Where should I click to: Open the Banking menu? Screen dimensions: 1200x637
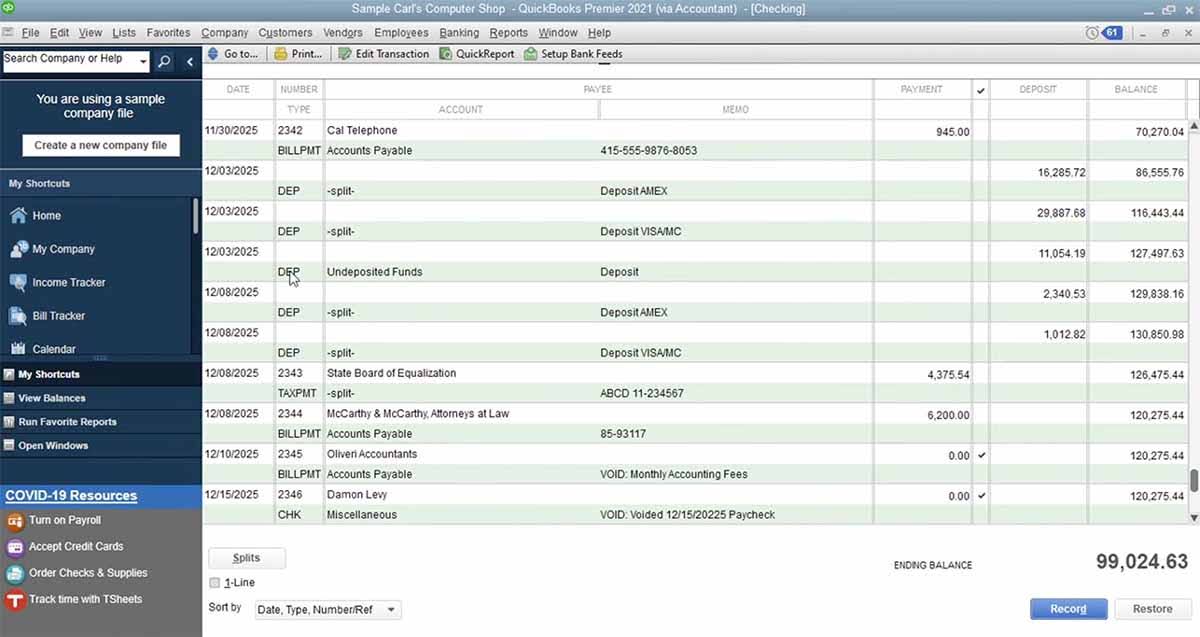click(459, 32)
